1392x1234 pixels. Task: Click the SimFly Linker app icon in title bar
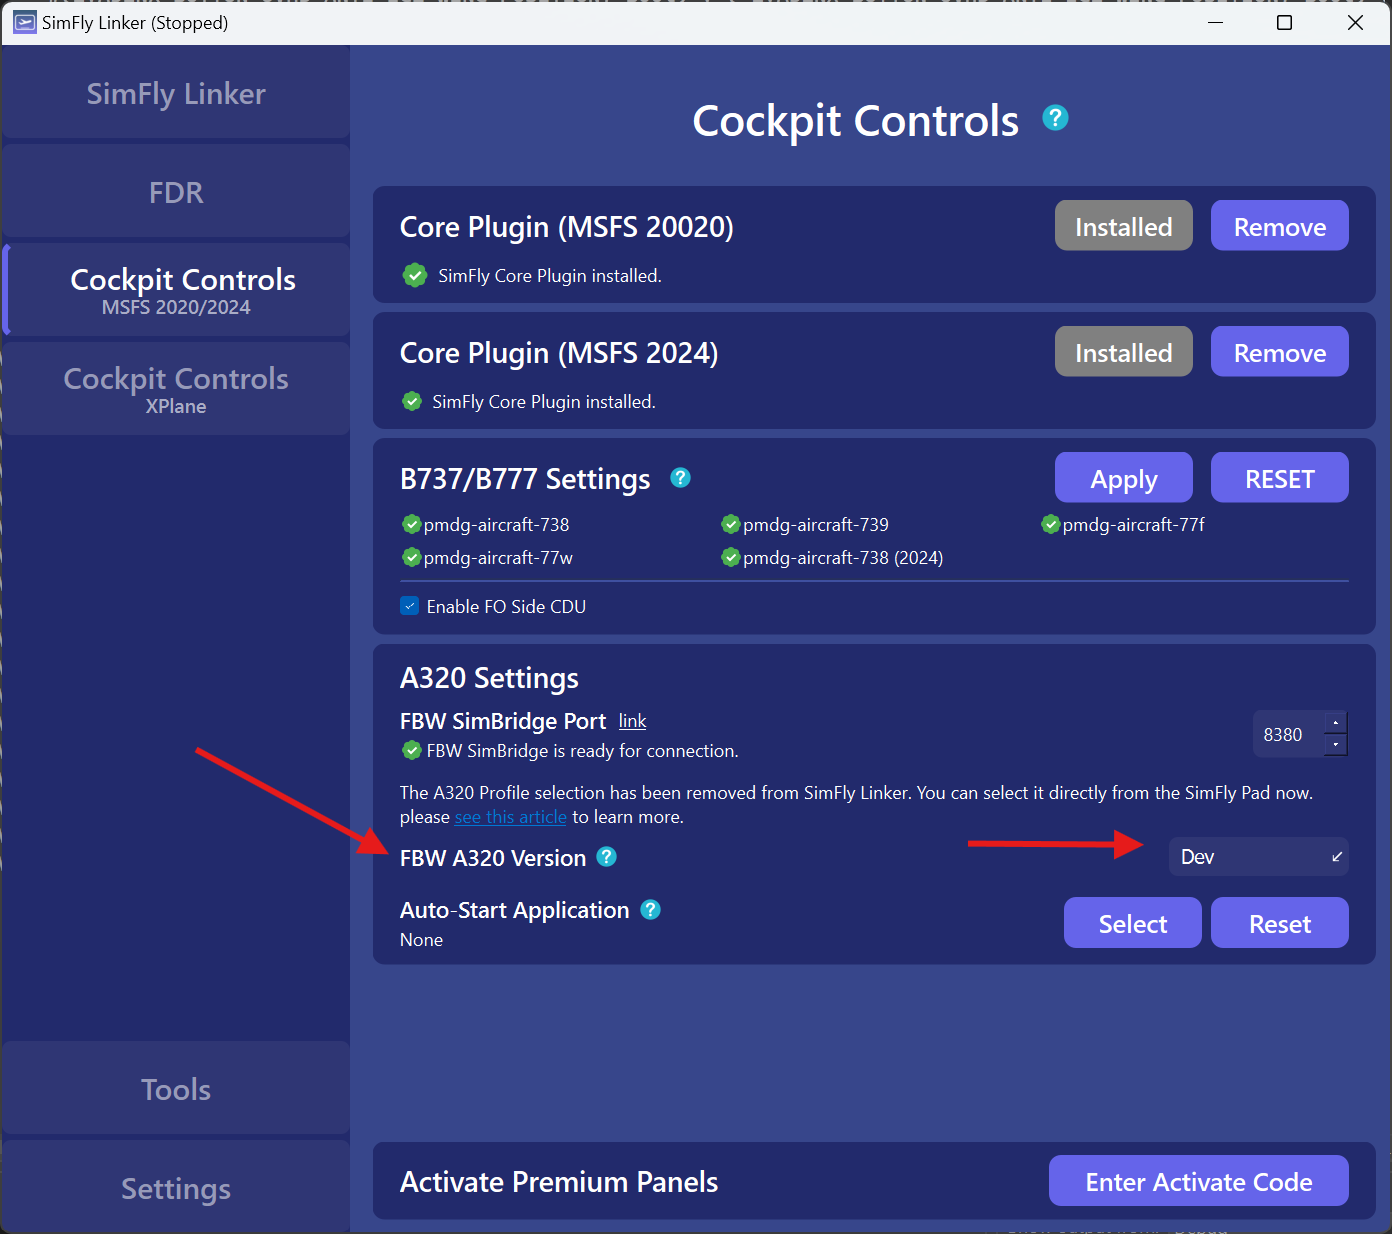pyautogui.click(x=24, y=22)
